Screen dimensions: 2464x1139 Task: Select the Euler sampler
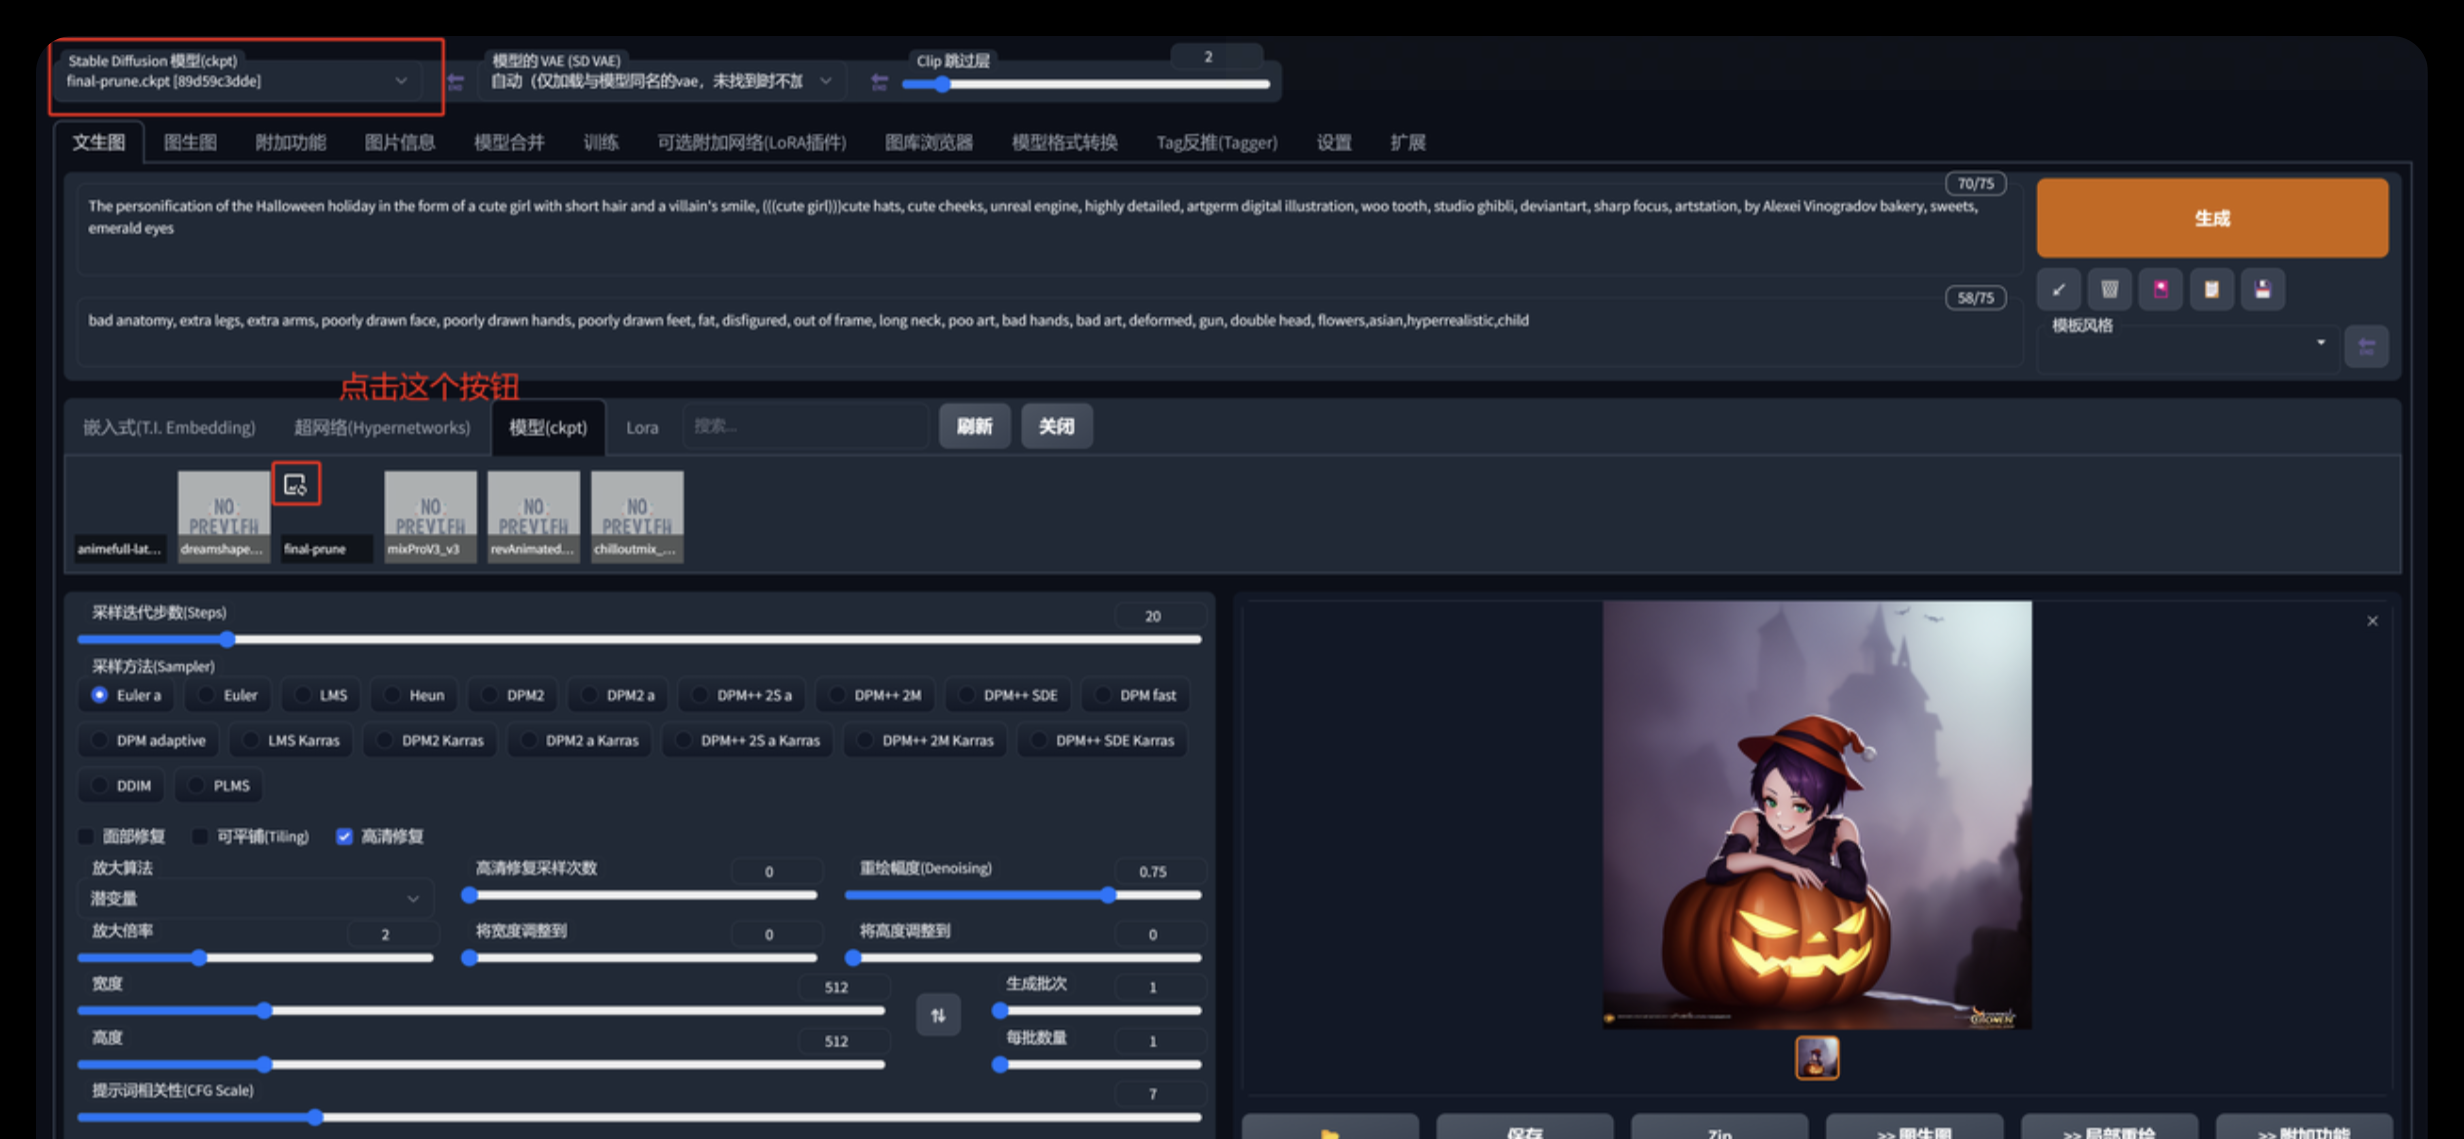coord(228,695)
